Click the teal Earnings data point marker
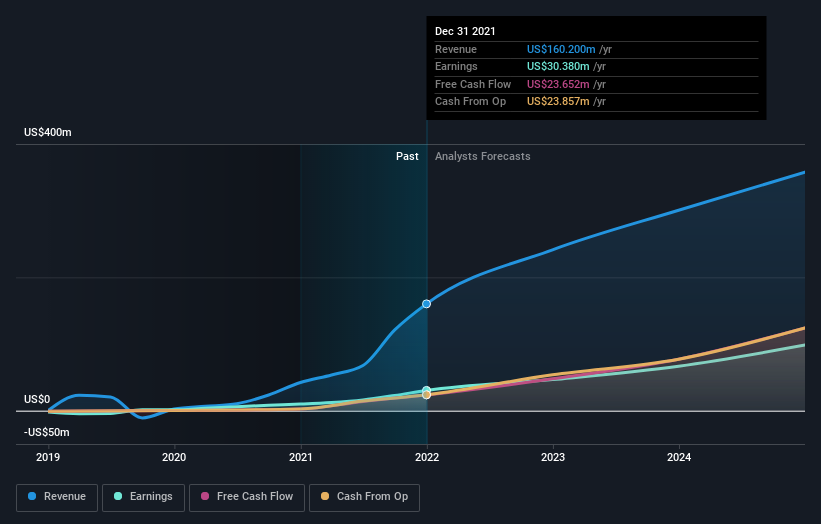Viewport: 821px width, 524px height. (427, 390)
